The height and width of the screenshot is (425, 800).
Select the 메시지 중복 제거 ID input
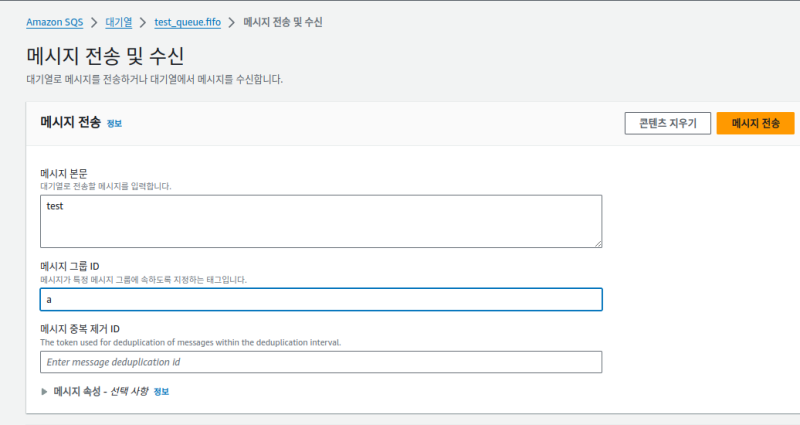[321, 362]
